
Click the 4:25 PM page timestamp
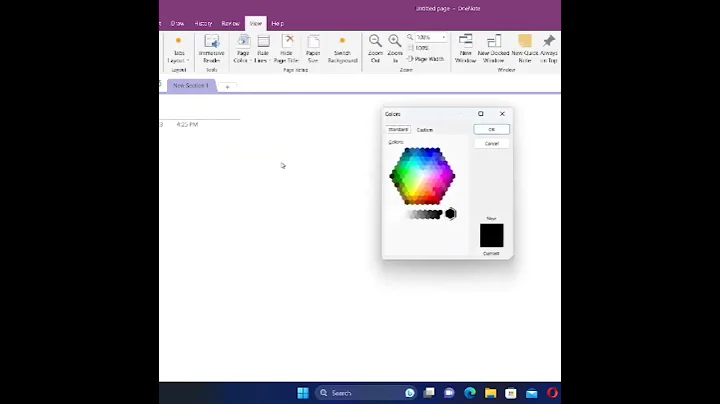187,124
